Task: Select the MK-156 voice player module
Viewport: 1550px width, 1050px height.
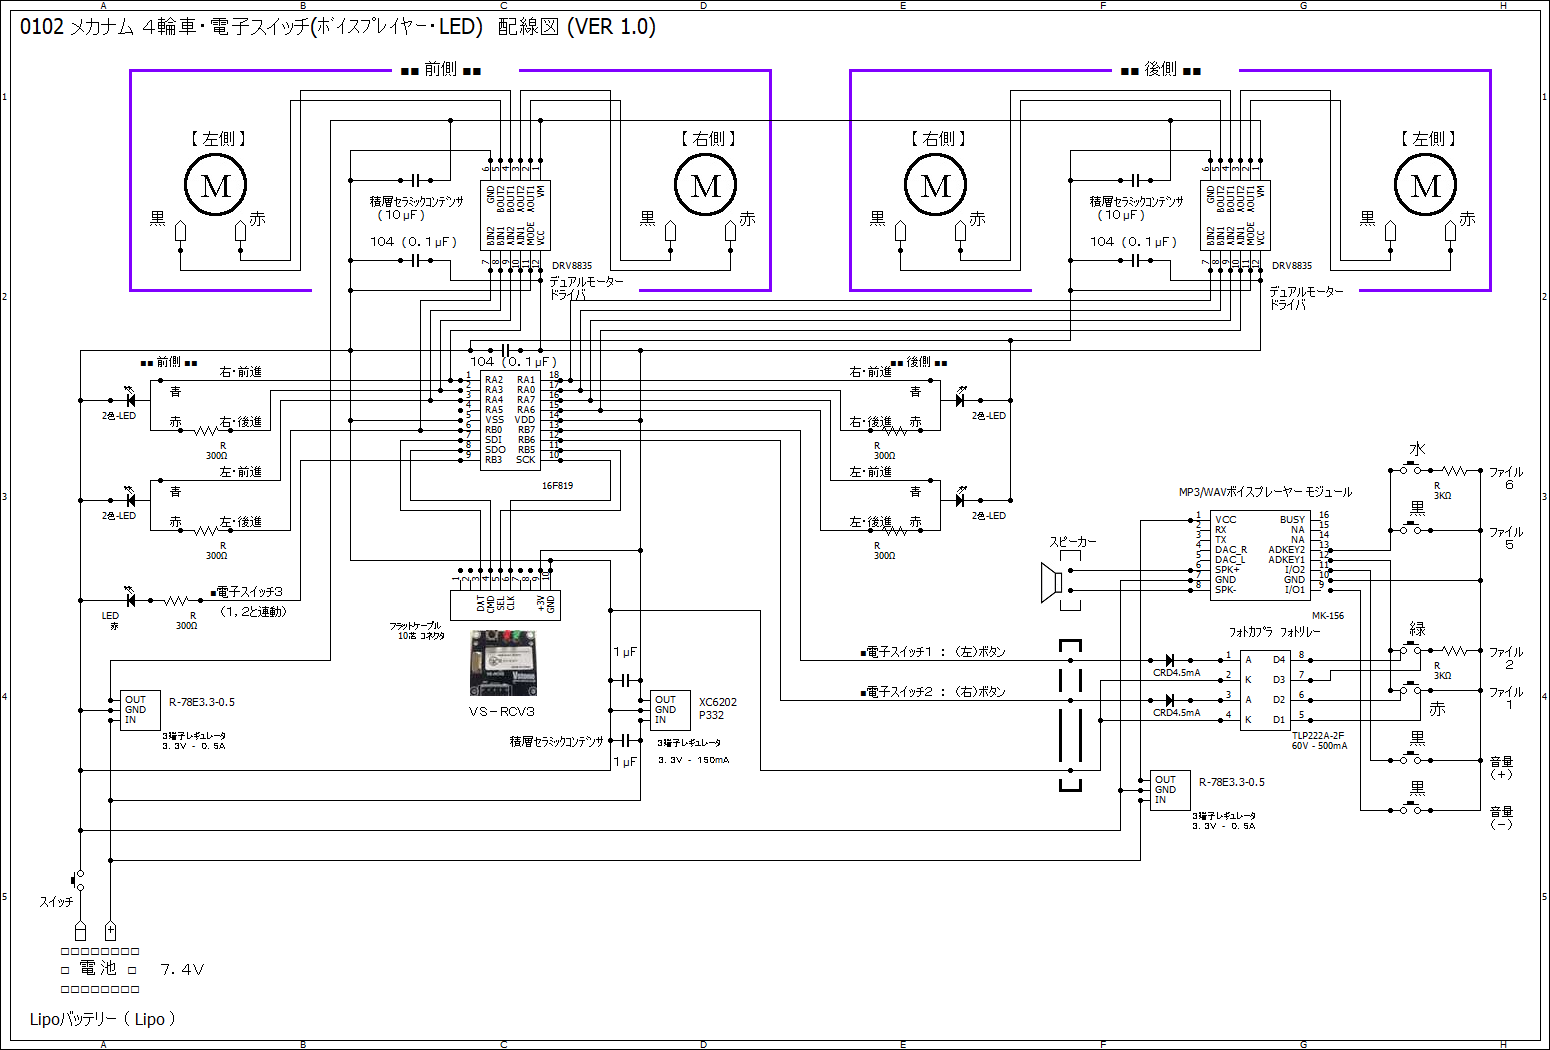Action: pos(1260,555)
